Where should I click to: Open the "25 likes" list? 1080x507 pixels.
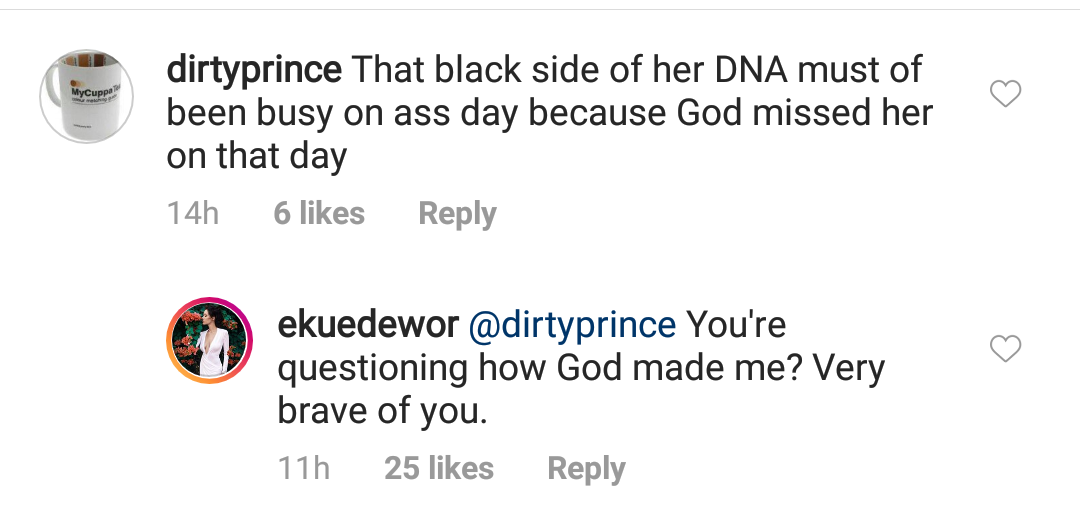[x=439, y=468]
